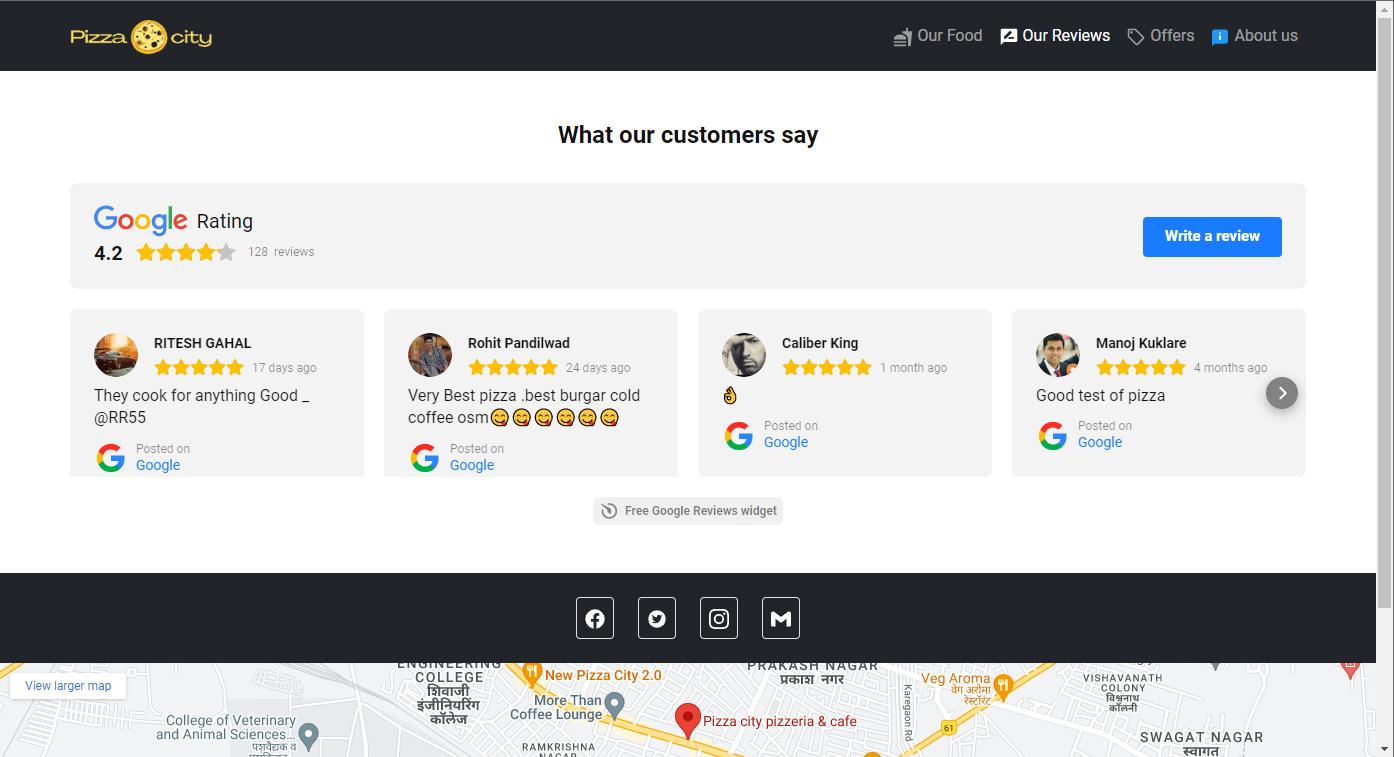Click Google icon in Manoj Kuklare card

coord(1053,436)
